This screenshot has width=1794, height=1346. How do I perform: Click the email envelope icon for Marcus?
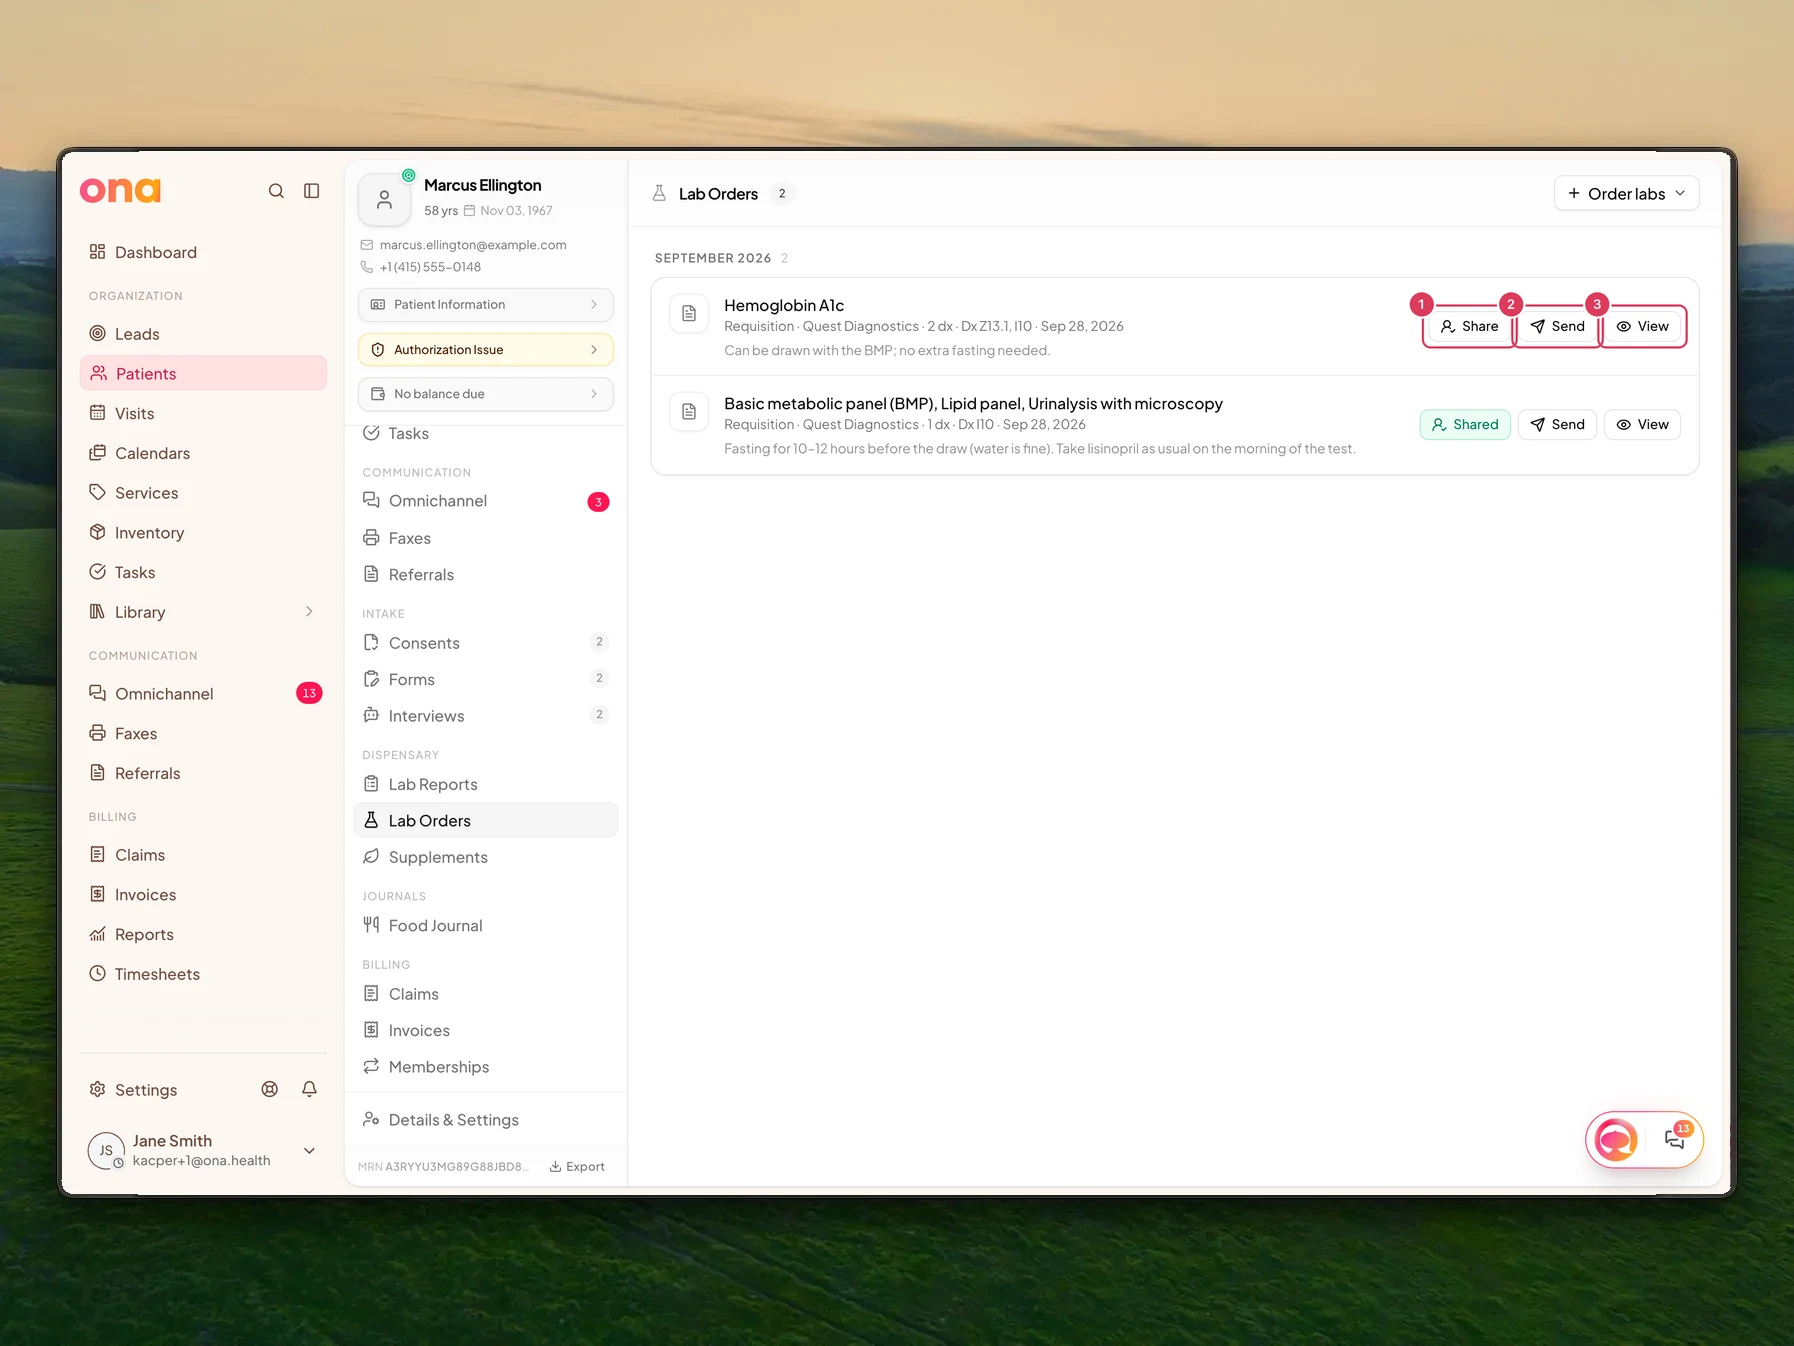pyautogui.click(x=367, y=245)
